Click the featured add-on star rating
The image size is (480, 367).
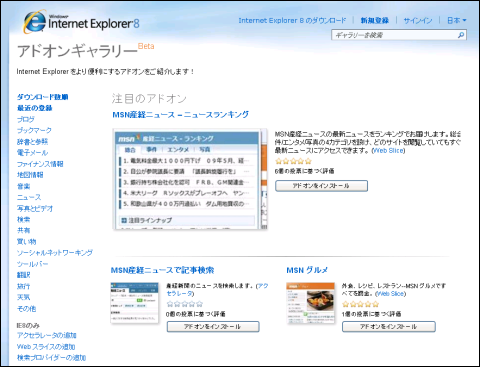pos(294,161)
